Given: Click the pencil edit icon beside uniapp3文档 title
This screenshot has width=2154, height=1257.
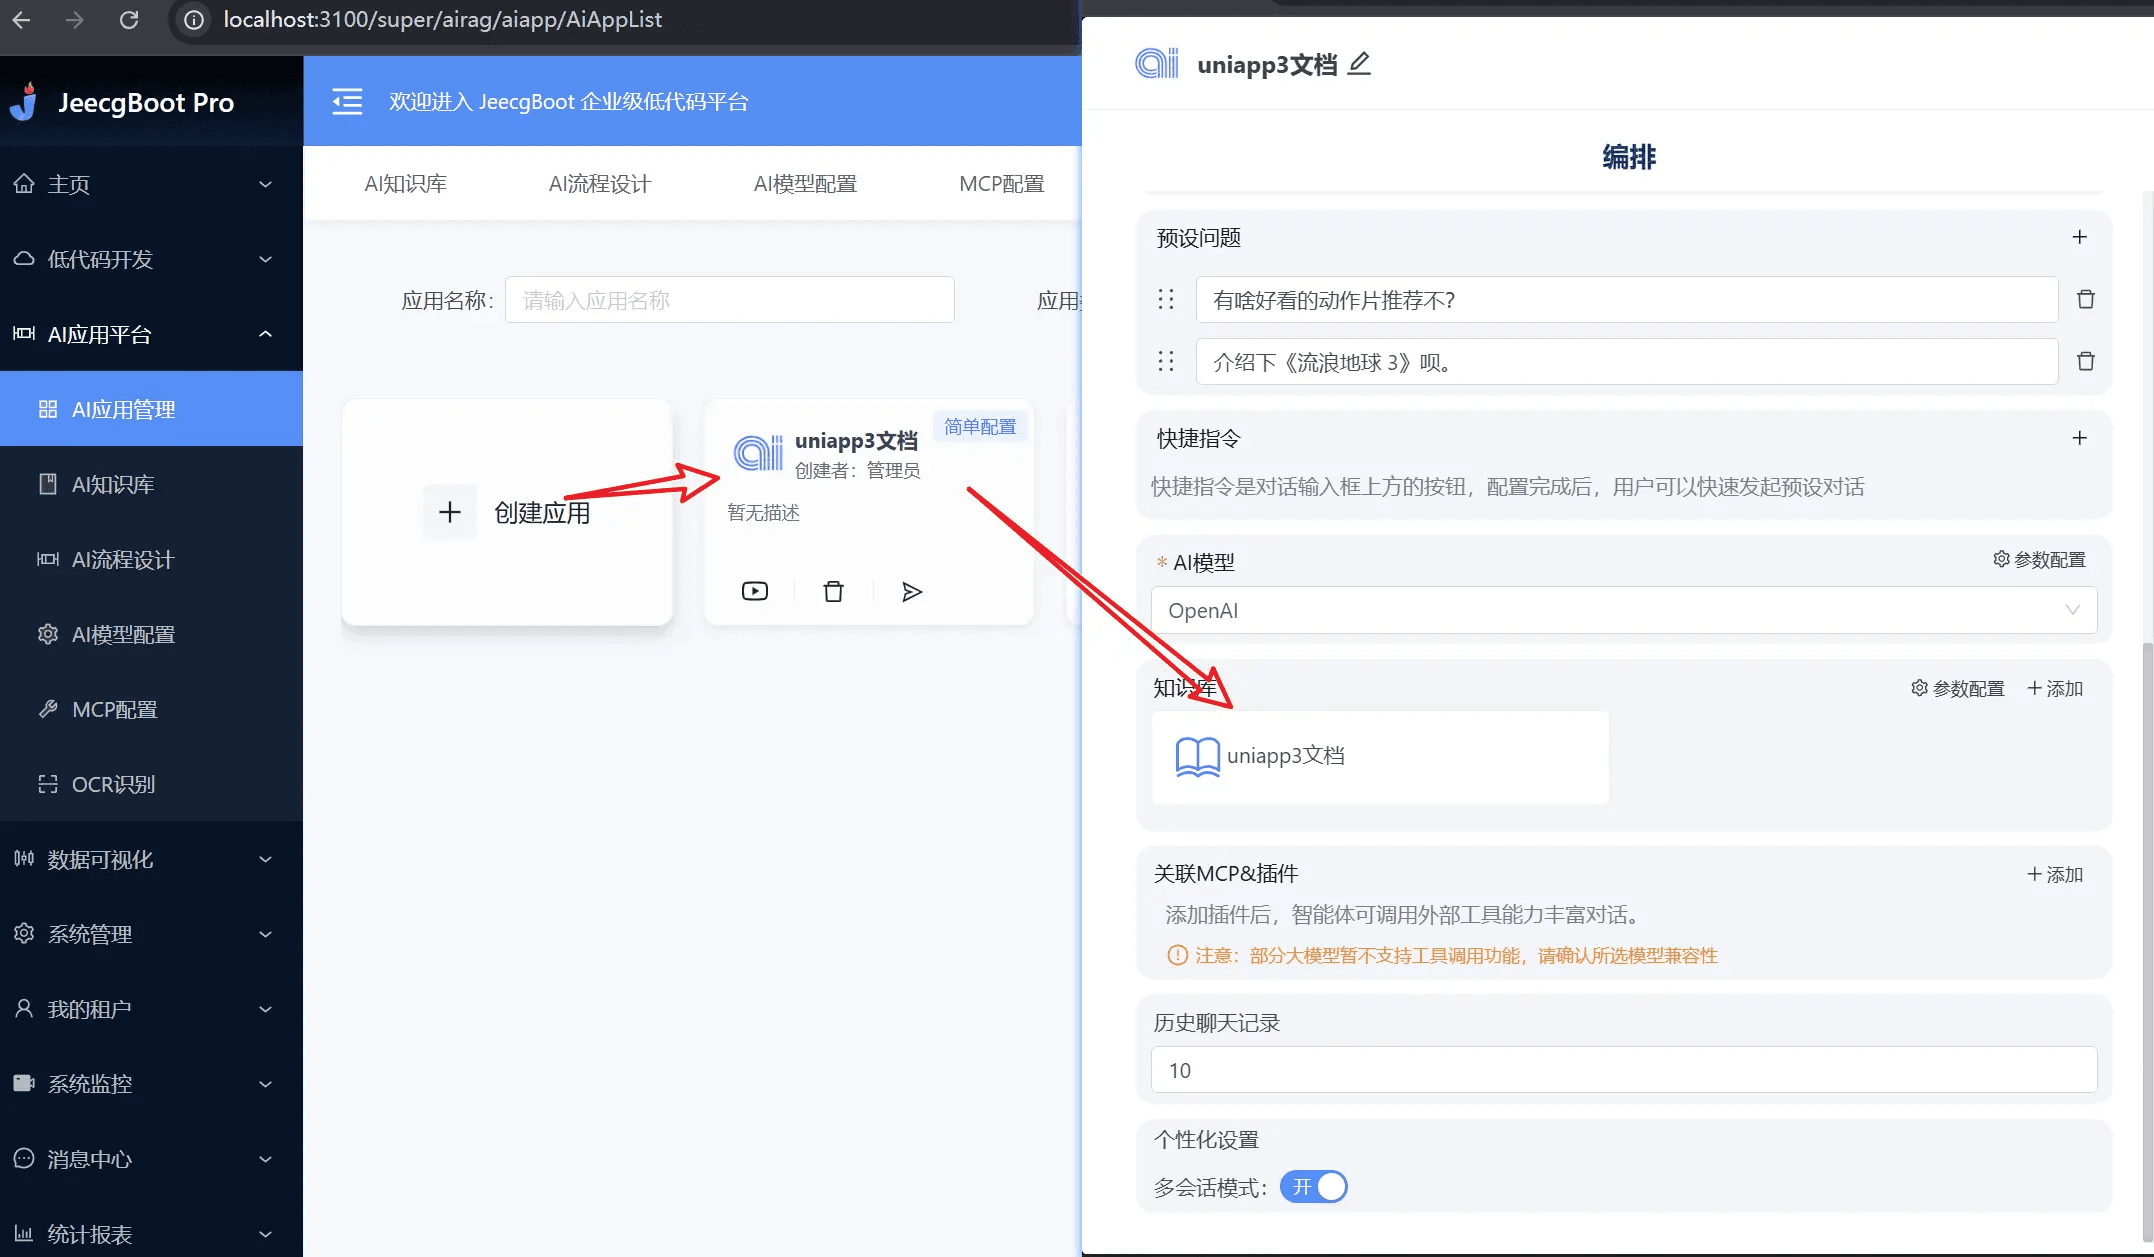Looking at the screenshot, I should pyautogui.click(x=1359, y=64).
